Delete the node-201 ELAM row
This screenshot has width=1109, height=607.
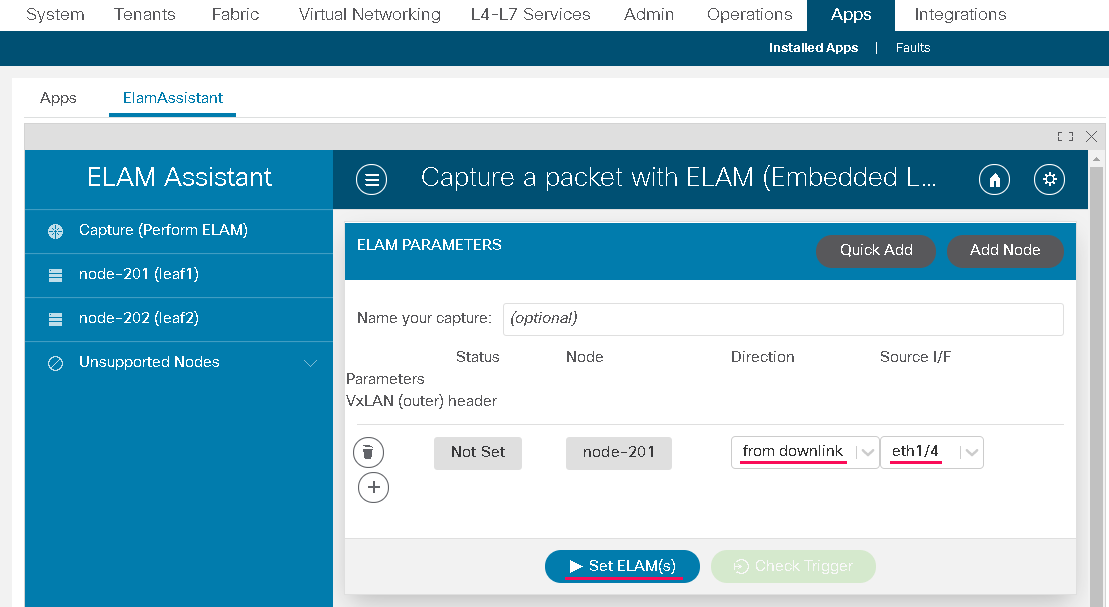pos(368,452)
